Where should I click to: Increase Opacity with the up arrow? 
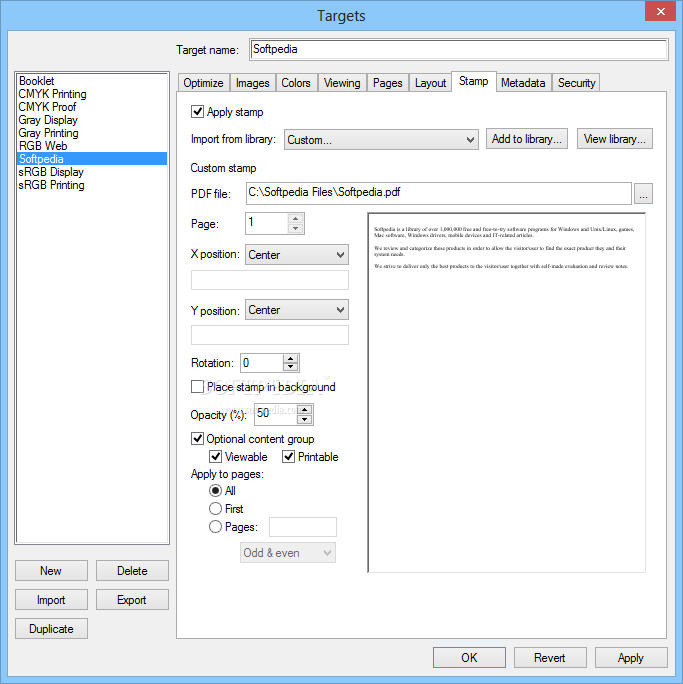pos(304,410)
